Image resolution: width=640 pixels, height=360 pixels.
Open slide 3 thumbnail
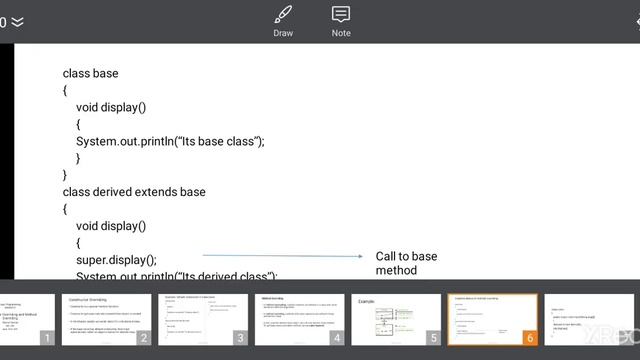click(203, 320)
